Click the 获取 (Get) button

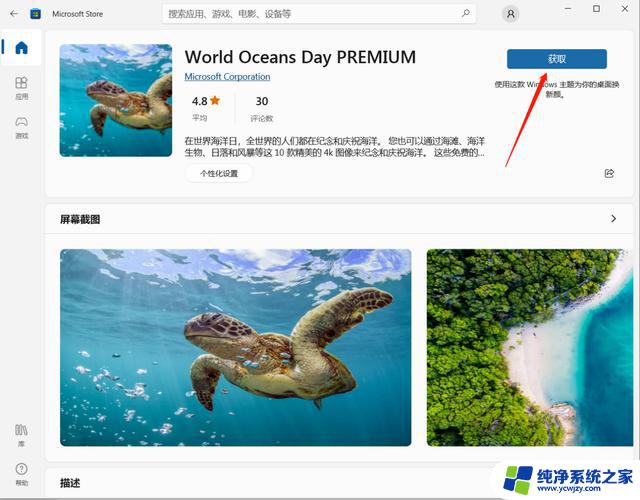[557, 59]
